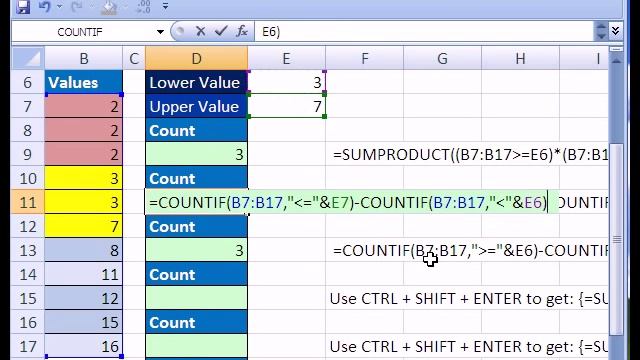640x360 pixels.
Task: Click empty green cell D15
Action: click(196, 298)
